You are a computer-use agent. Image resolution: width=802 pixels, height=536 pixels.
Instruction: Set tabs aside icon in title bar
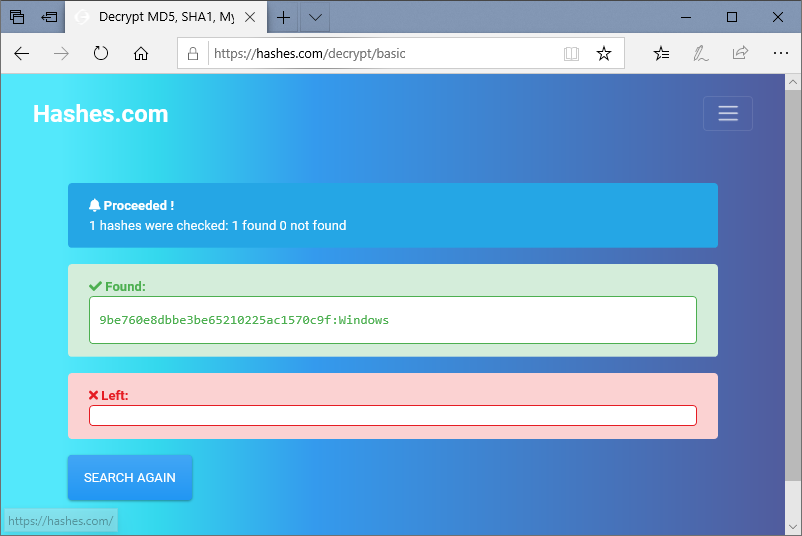coord(49,17)
